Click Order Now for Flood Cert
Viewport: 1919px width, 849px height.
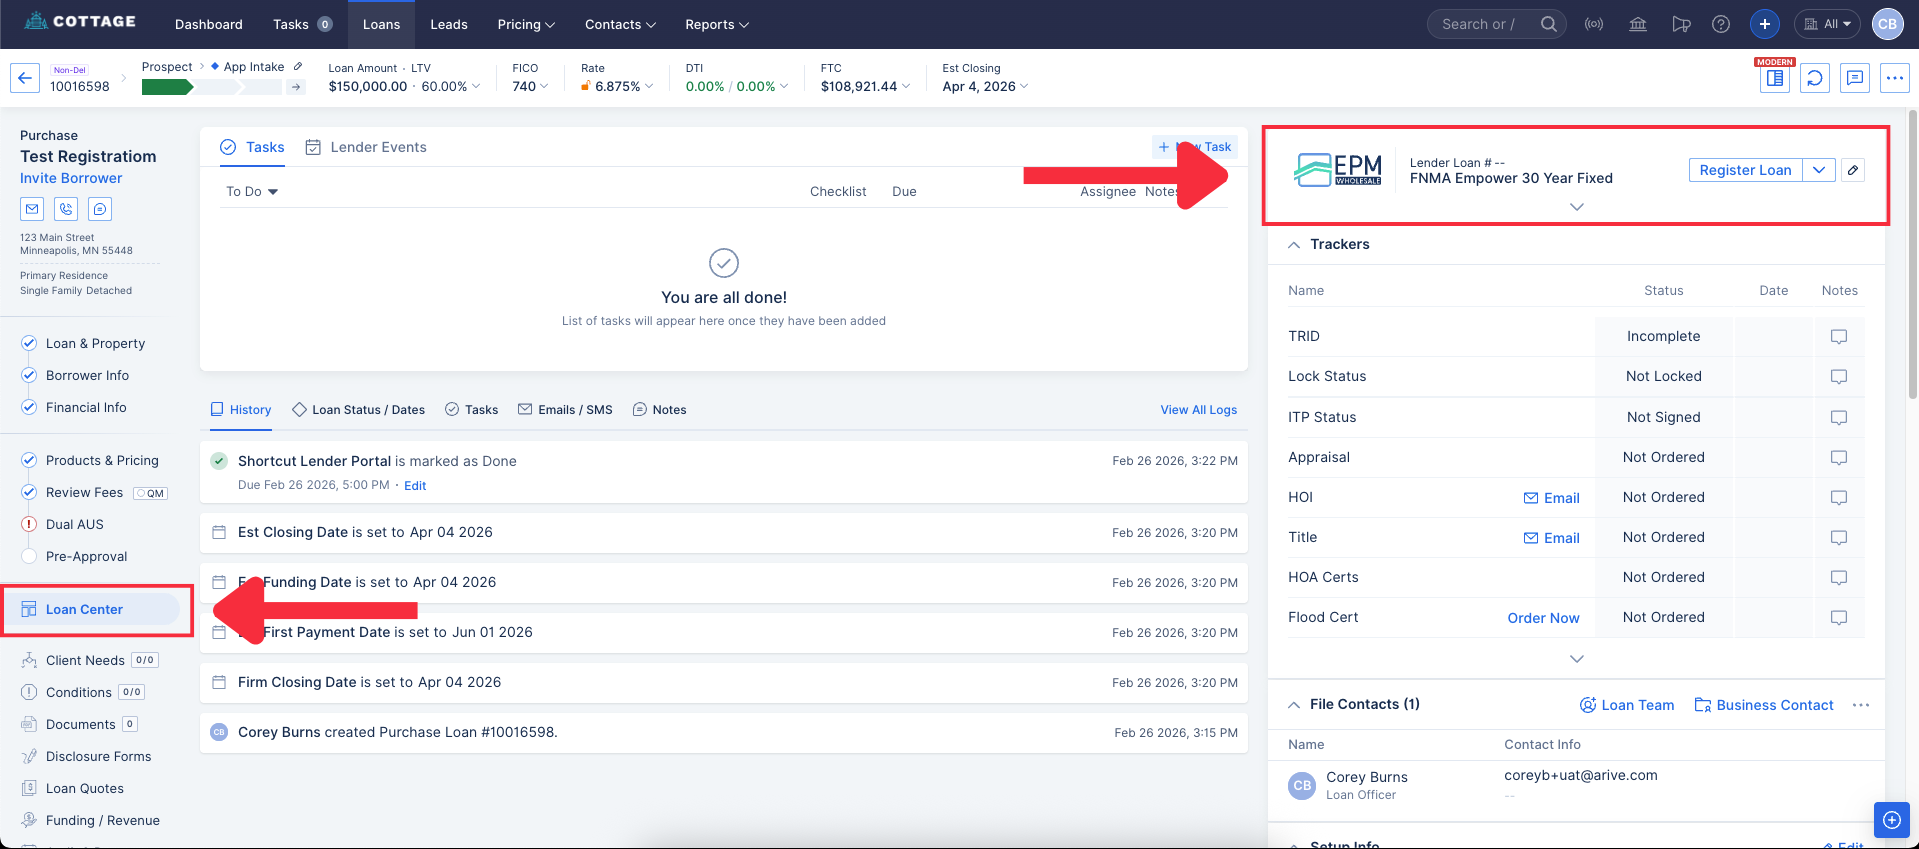1543,618
